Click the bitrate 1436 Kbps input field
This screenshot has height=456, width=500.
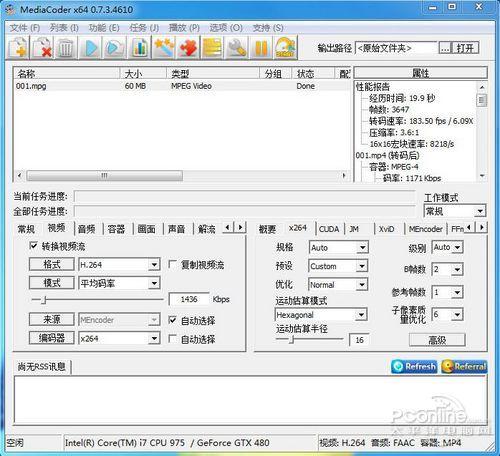(189, 299)
